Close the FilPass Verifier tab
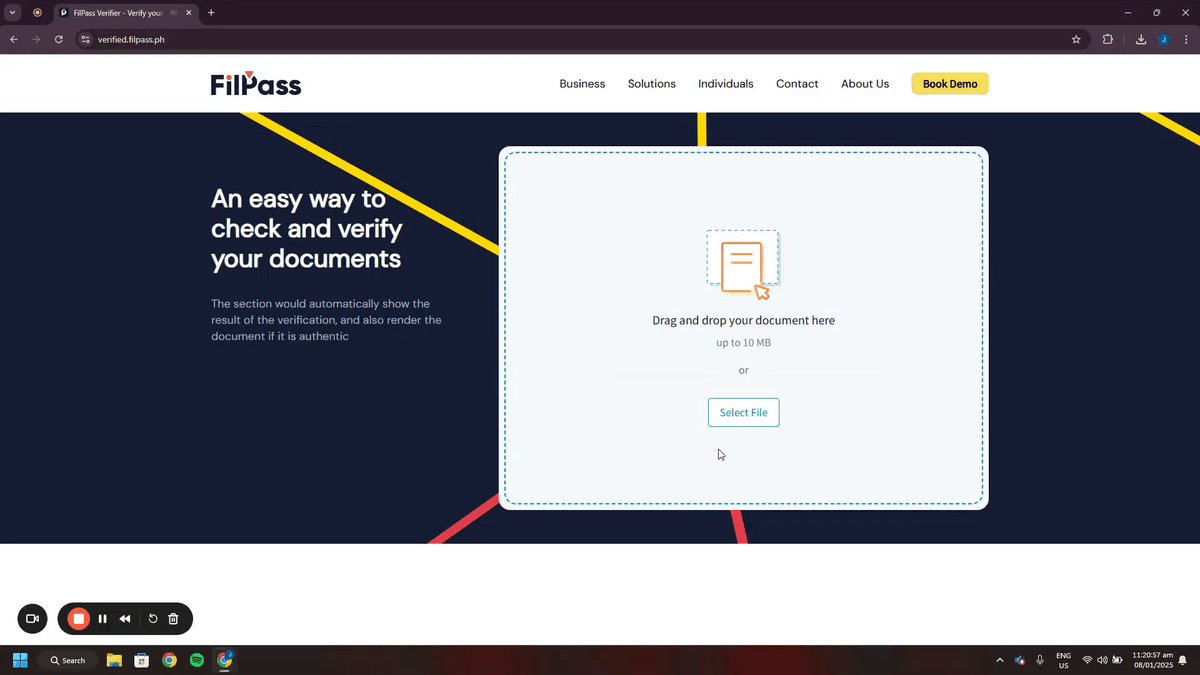This screenshot has width=1200, height=675. pos(189,13)
